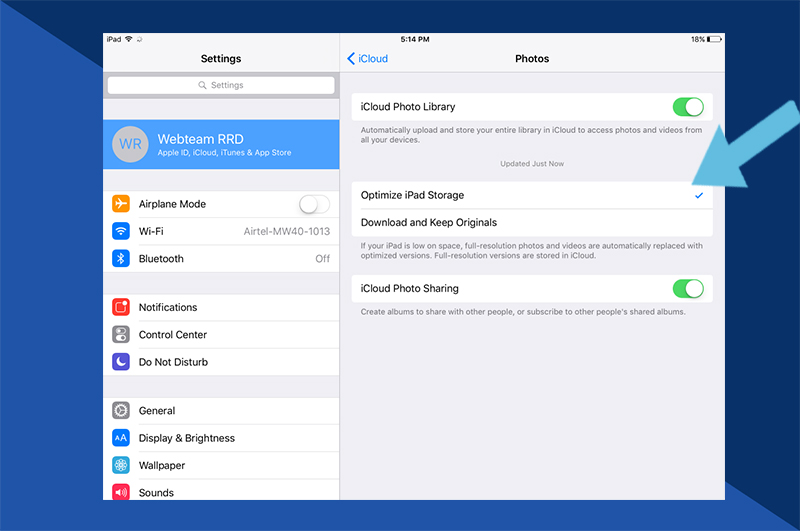Open Display & Brightness settings
Screen dimensions: 800x531
click(x=221, y=438)
